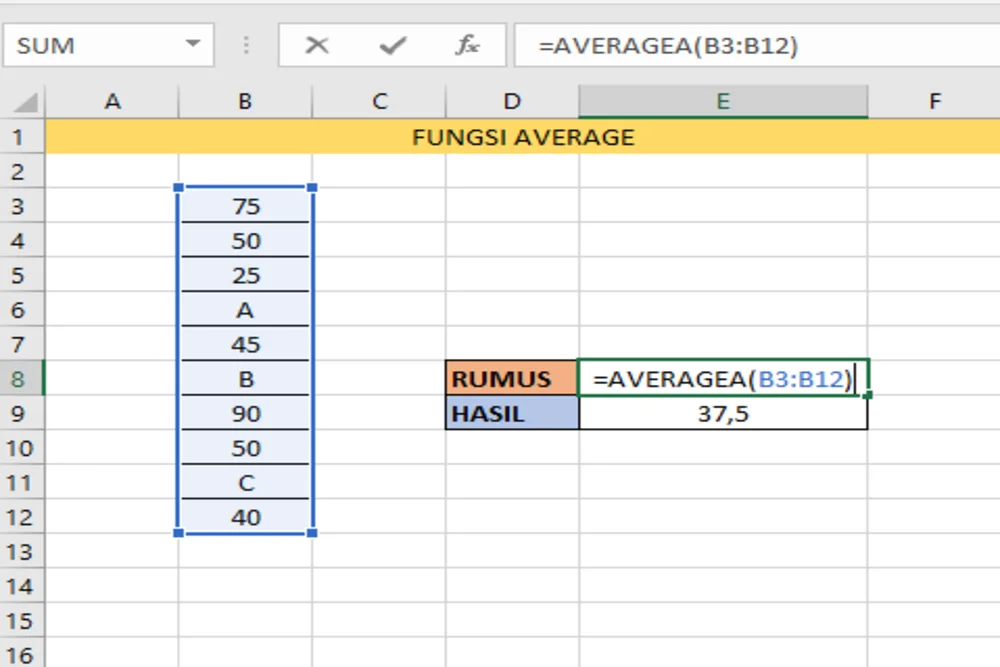The image size is (1000, 667).
Task: Click cell B5 containing 25
Action: tap(246, 275)
